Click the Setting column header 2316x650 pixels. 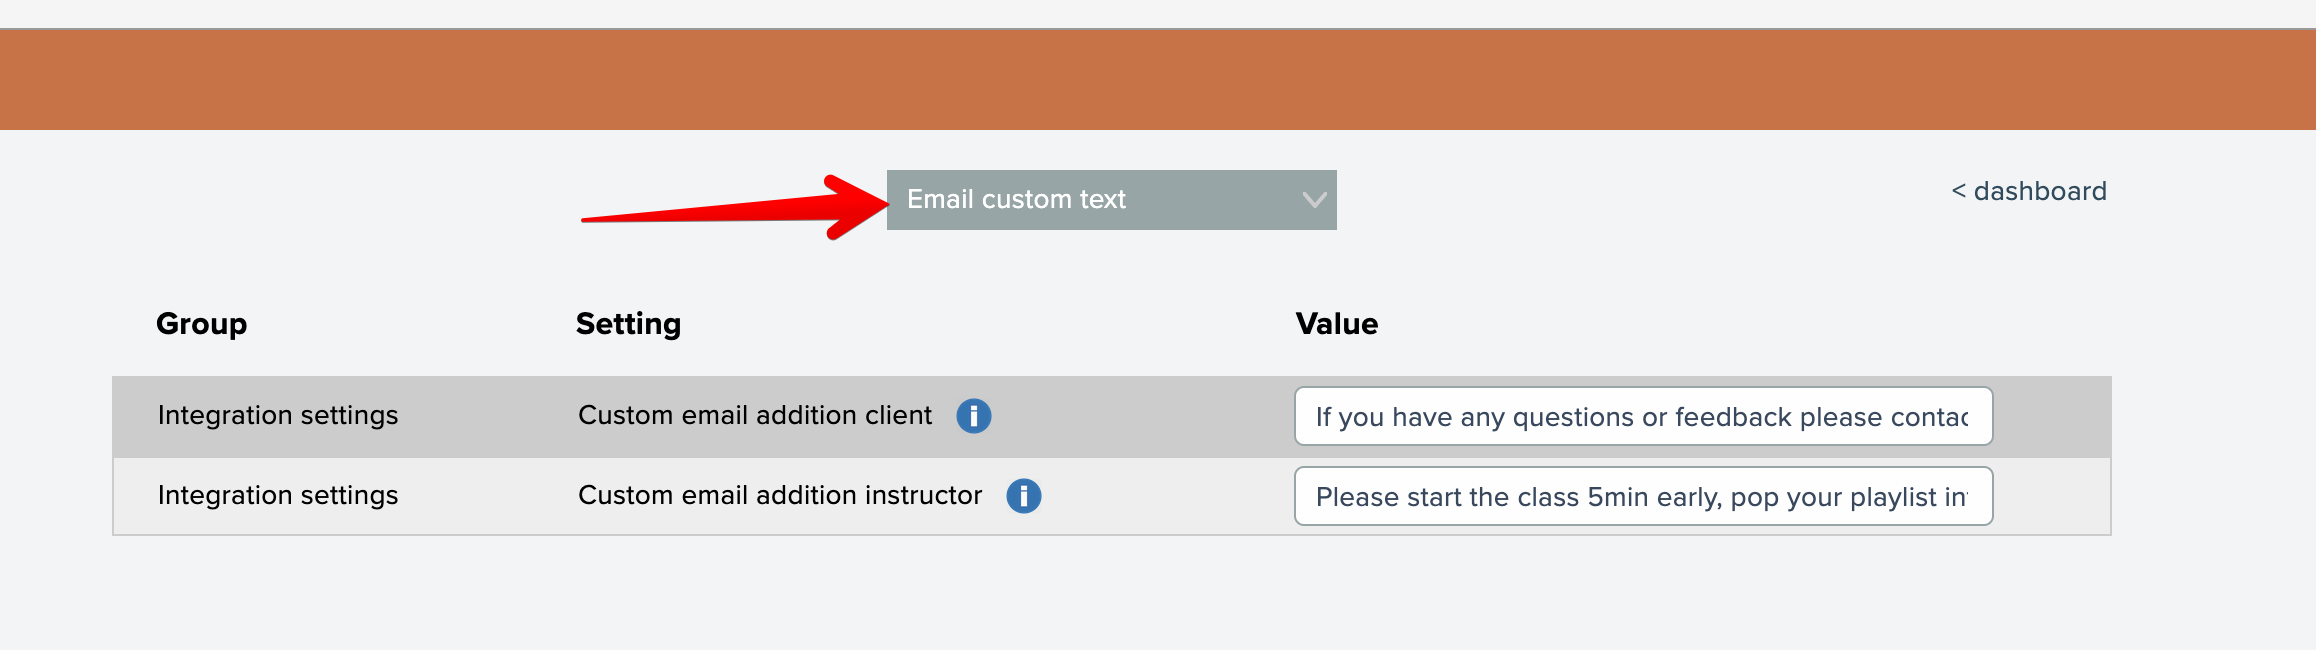[628, 324]
